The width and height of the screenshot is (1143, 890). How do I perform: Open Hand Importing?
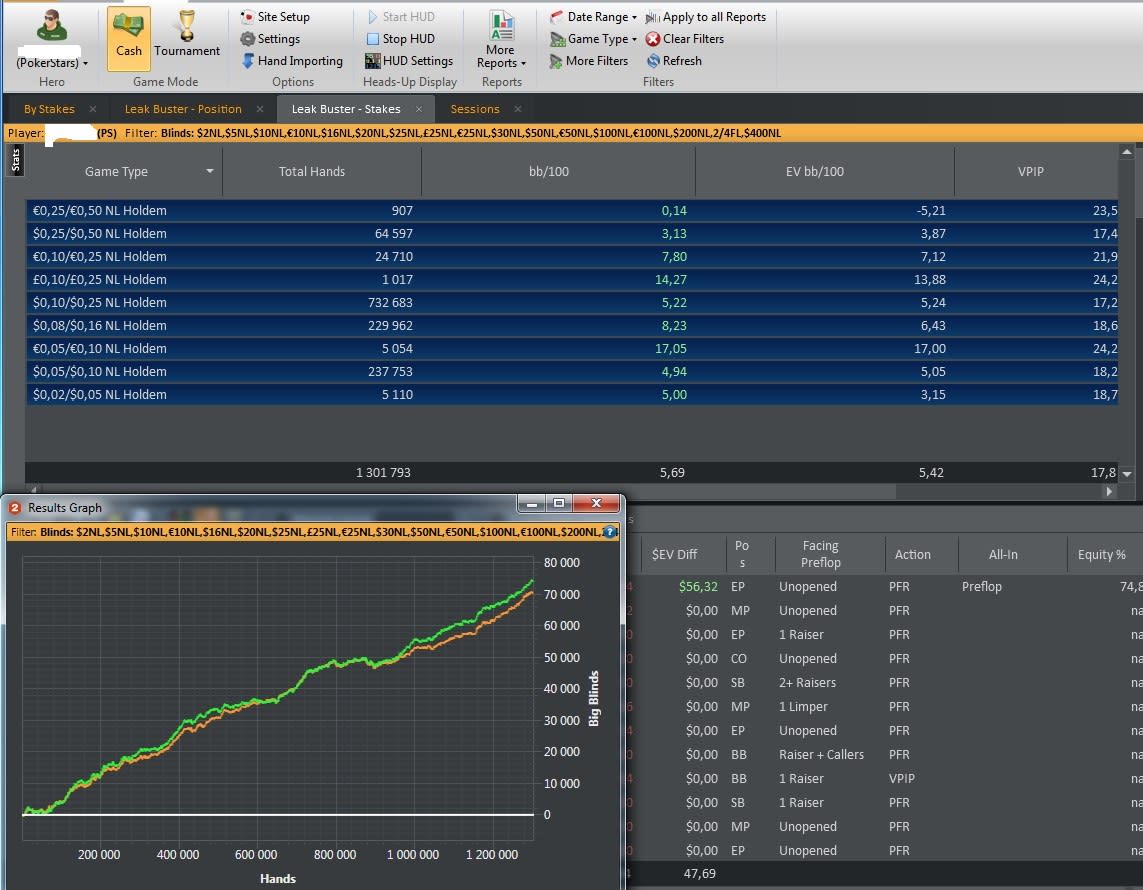[x=292, y=60]
